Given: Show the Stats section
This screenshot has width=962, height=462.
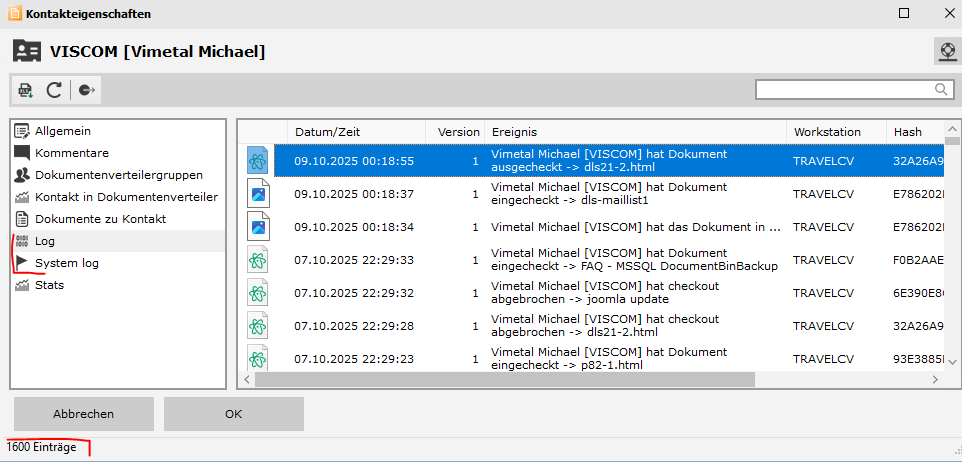Looking at the screenshot, I should [49, 285].
